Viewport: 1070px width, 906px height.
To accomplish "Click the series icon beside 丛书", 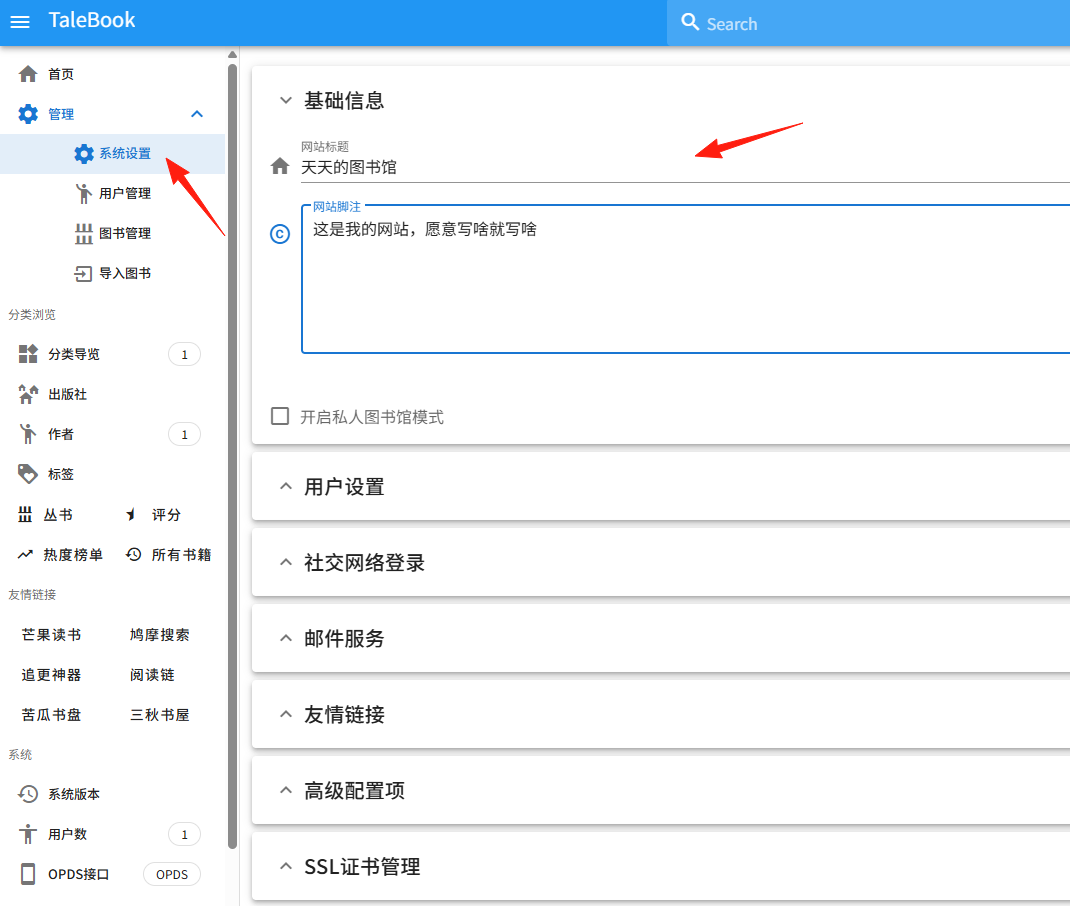I will click(x=25, y=514).
